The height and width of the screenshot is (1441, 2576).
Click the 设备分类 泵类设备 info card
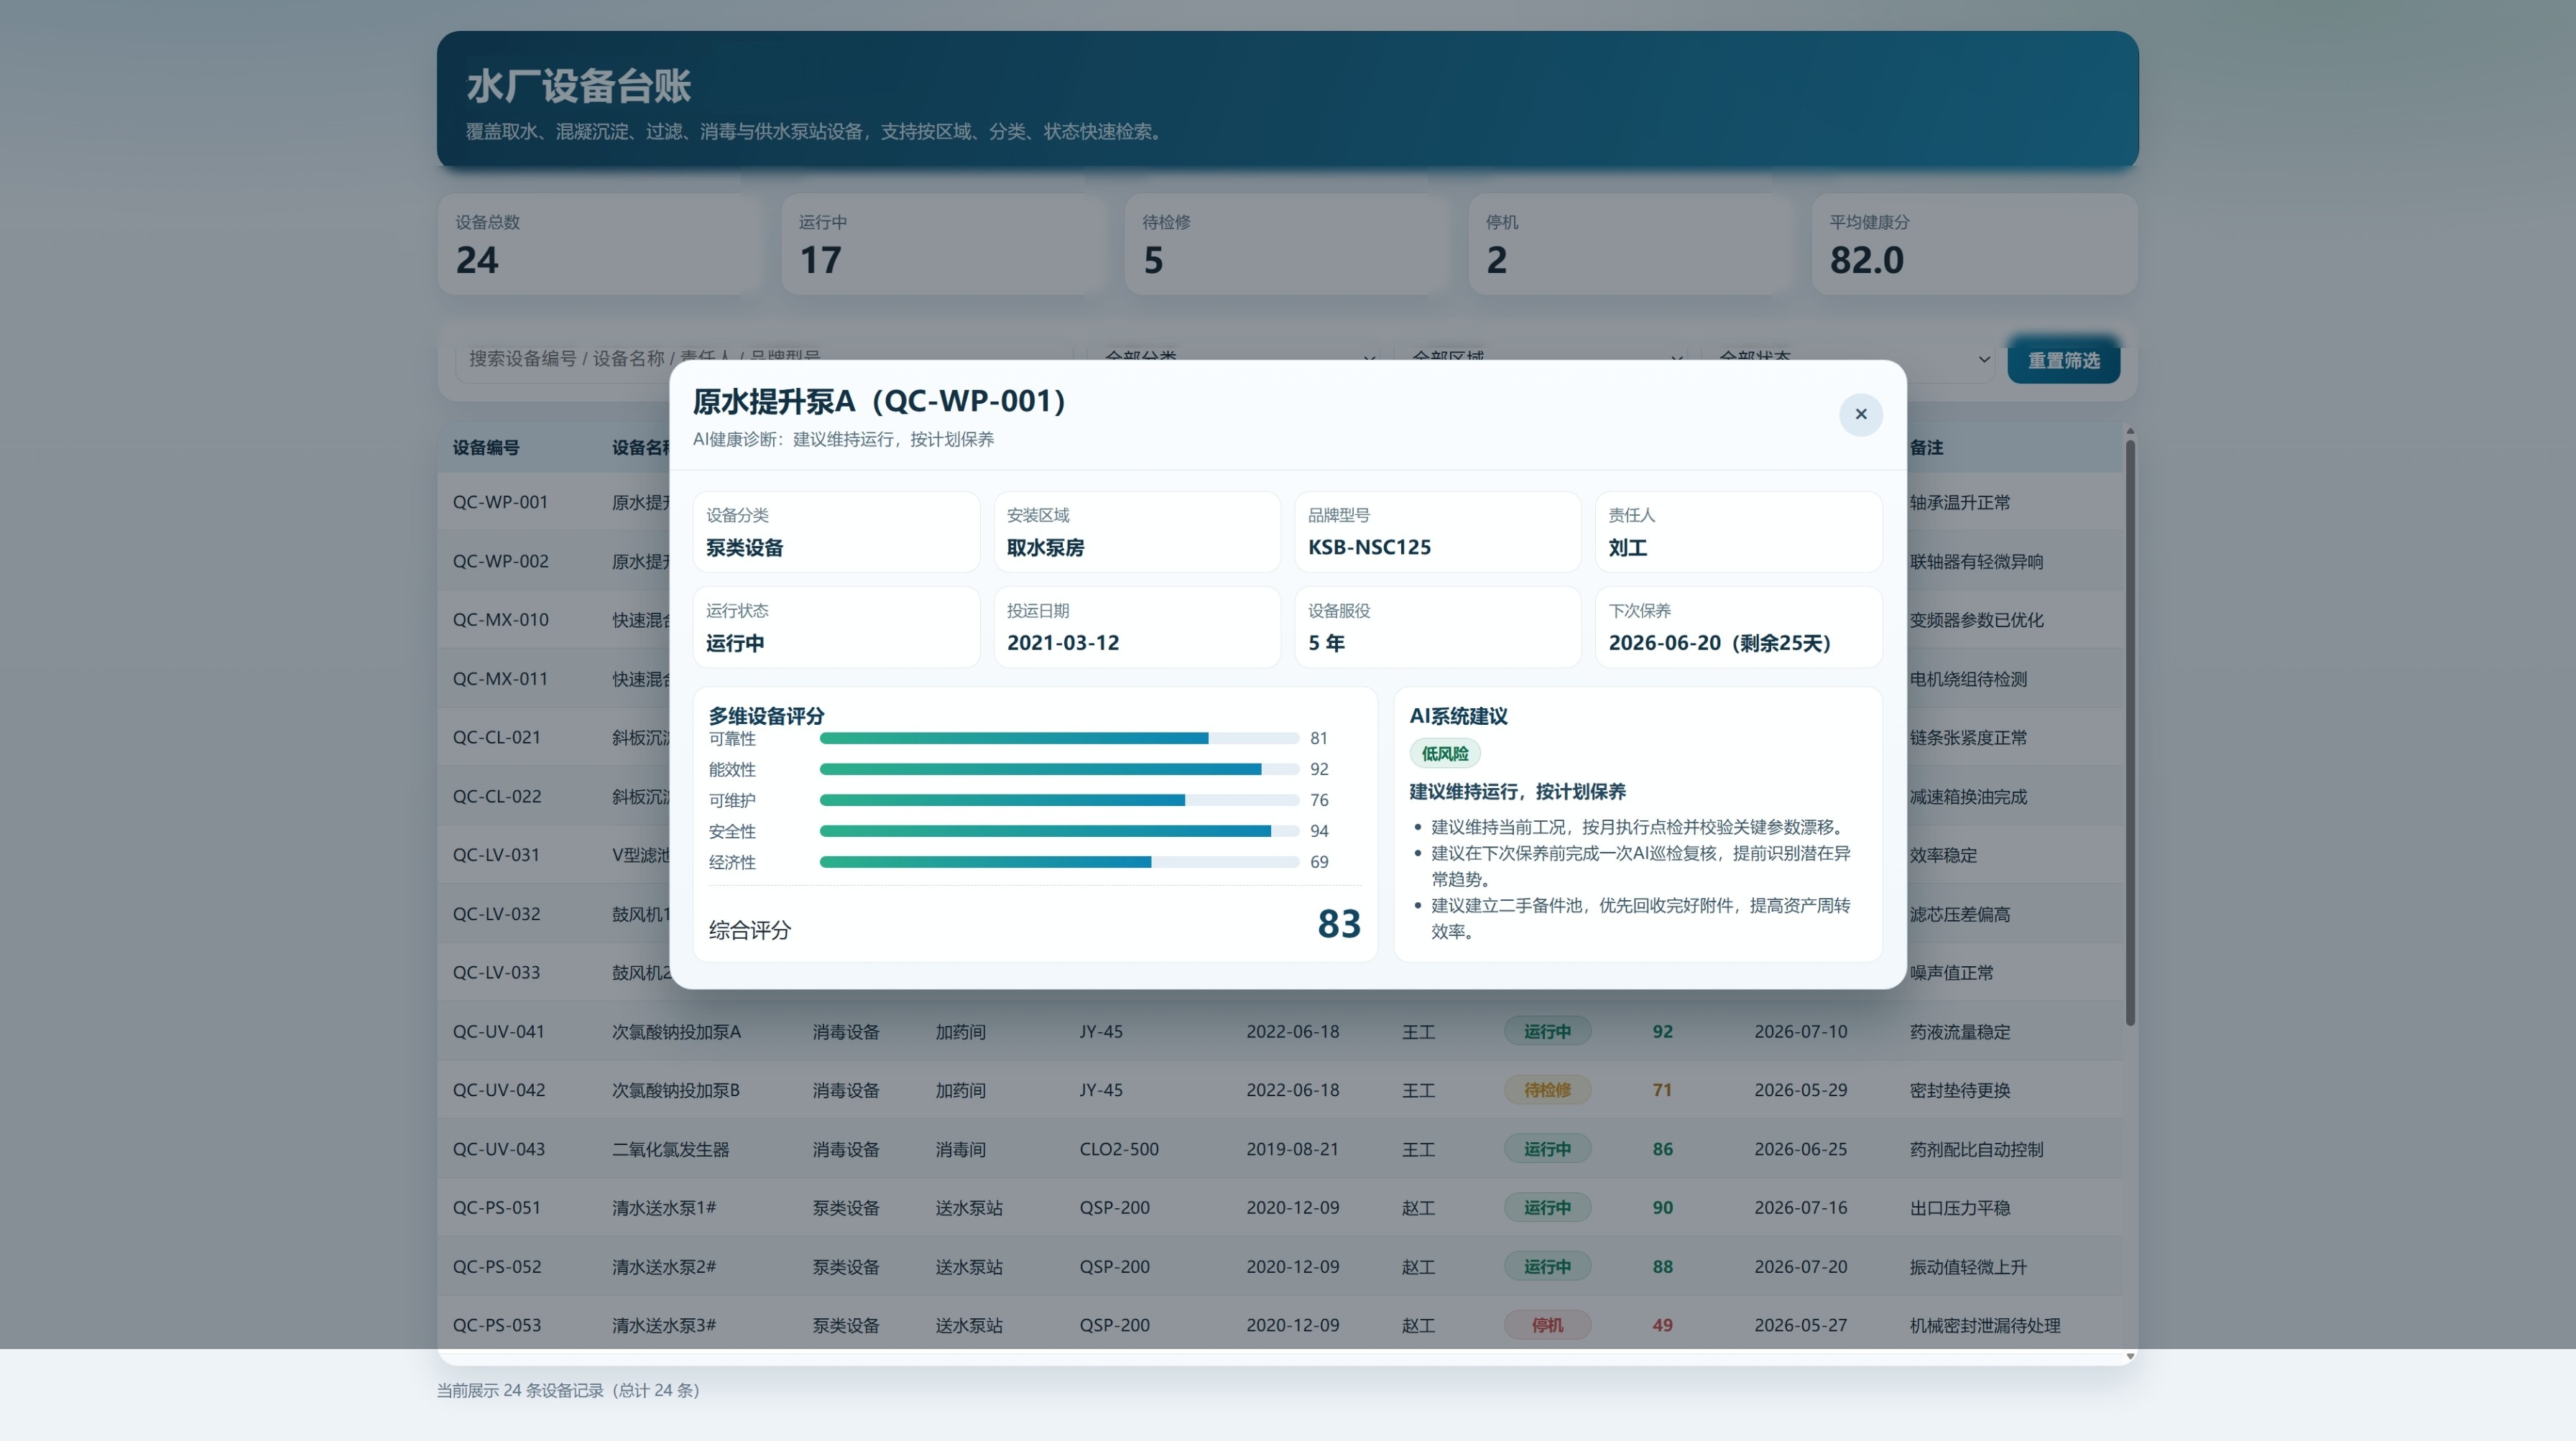click(x=836, y=532)
